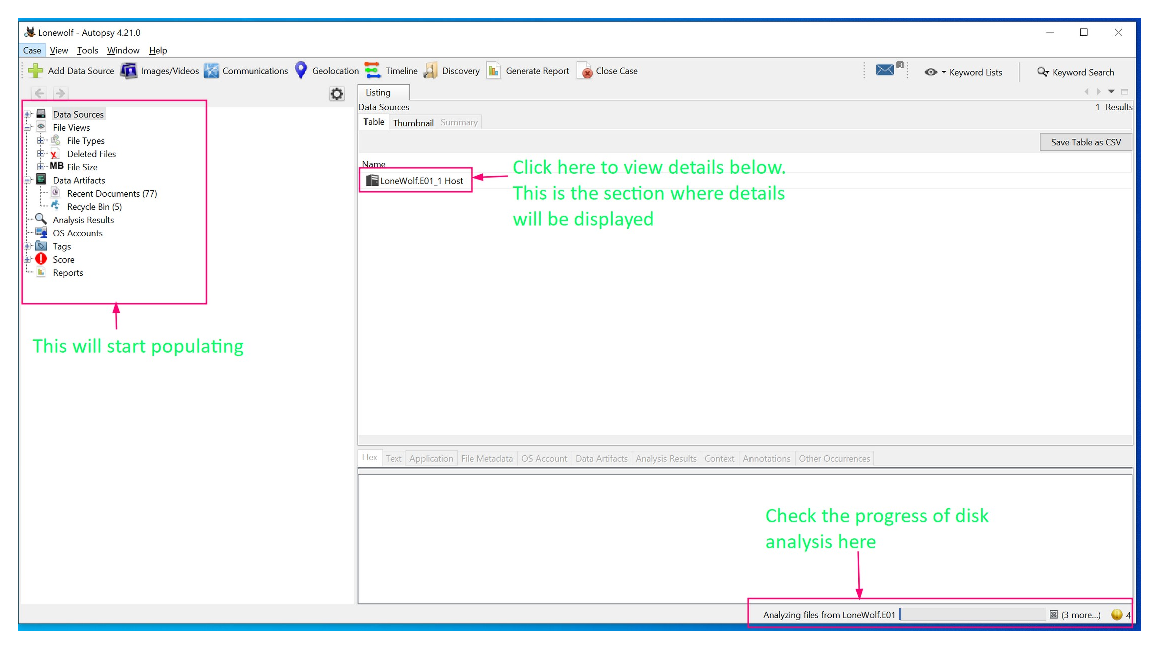Expand the Tags tree node
The width and height of the screenshot is (1159, 649).
pyautogui.click(x=28, y=246)
